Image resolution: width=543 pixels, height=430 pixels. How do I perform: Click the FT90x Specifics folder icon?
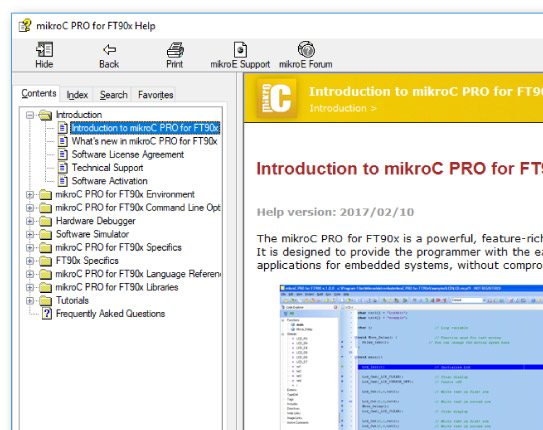click(45, 261)
